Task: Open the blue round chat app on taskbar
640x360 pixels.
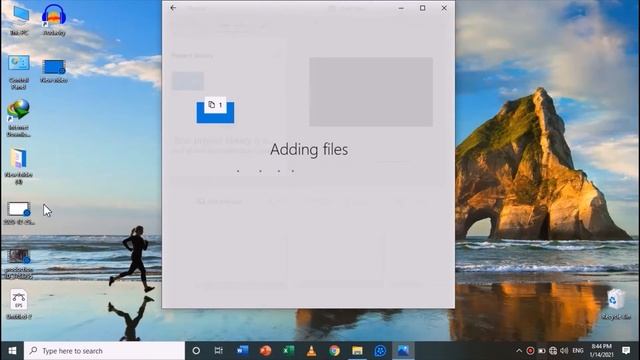Action: 380,351
